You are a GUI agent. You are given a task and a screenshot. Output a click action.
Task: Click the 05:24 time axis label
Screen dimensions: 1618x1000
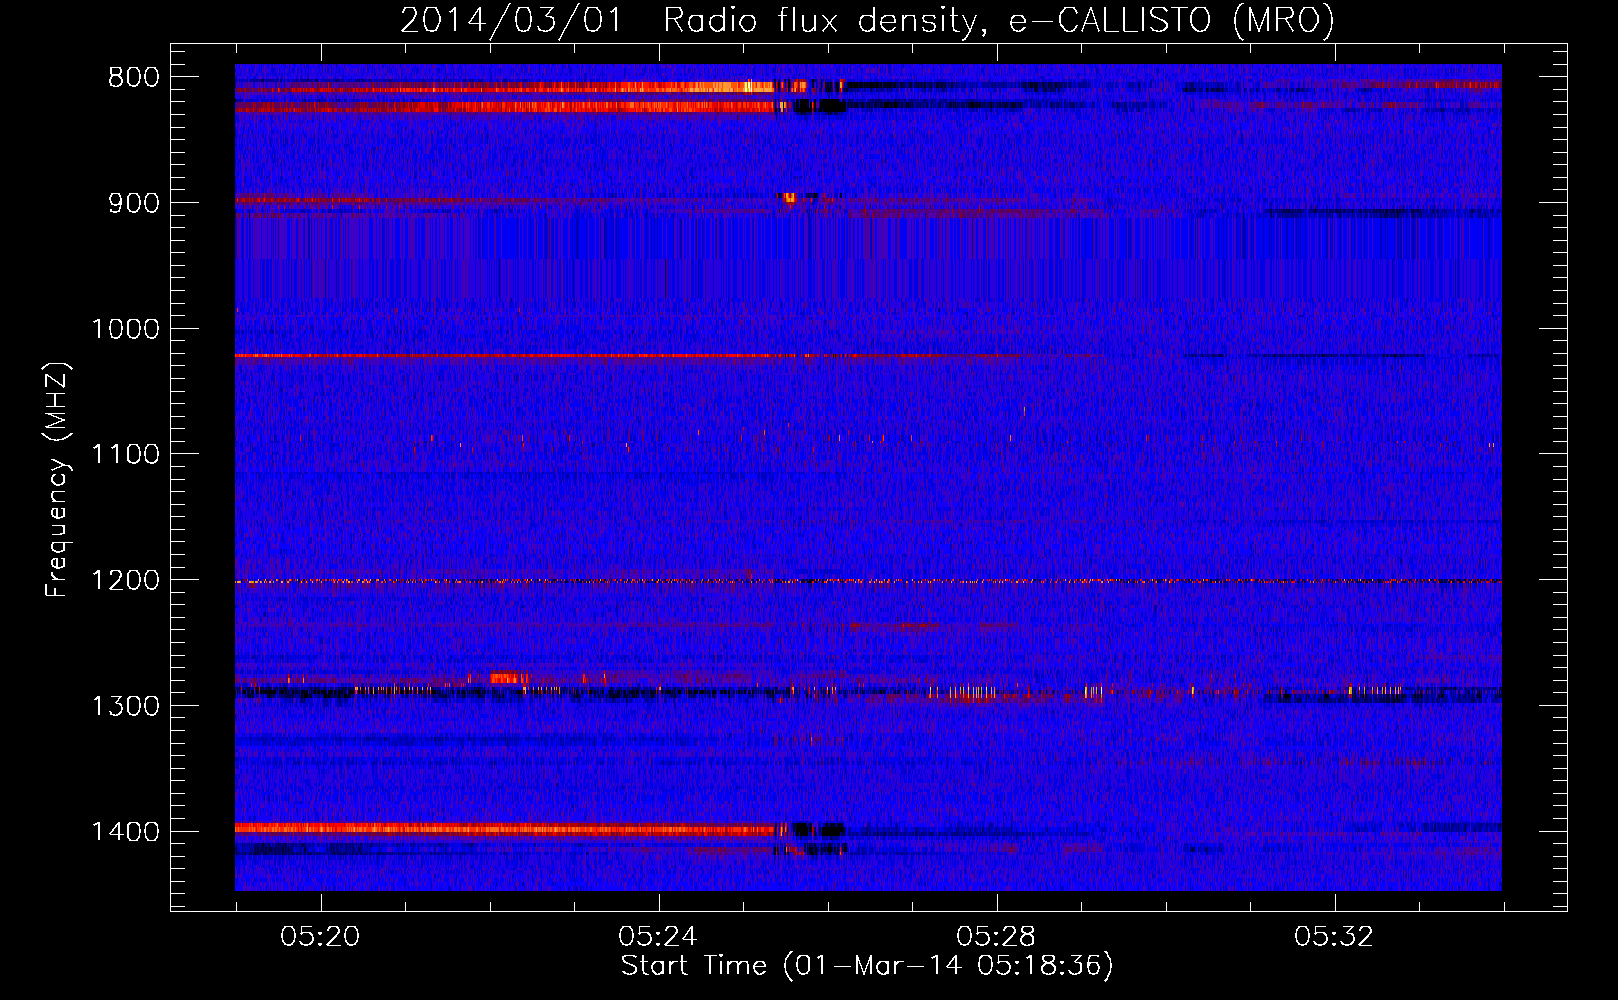[658, 937]
